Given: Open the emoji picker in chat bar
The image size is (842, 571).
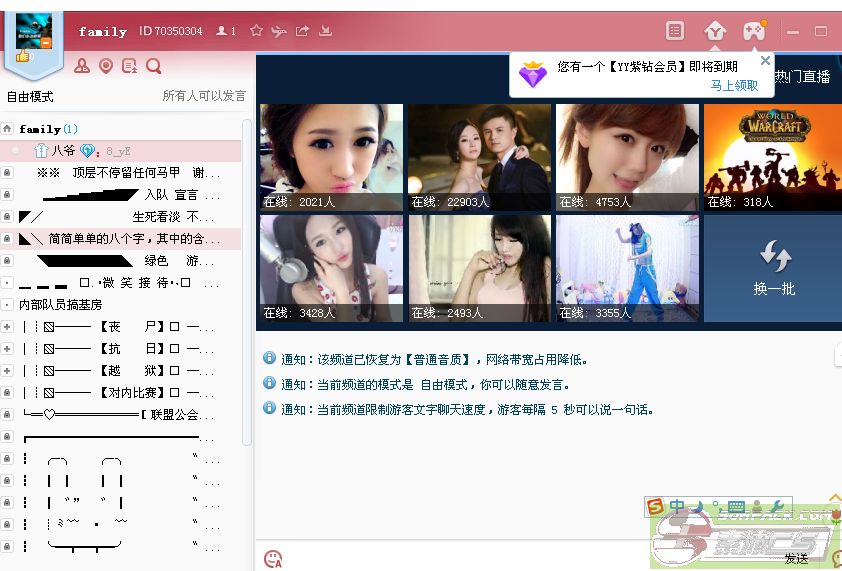Looking at the screenshot, I should point(272,559).
